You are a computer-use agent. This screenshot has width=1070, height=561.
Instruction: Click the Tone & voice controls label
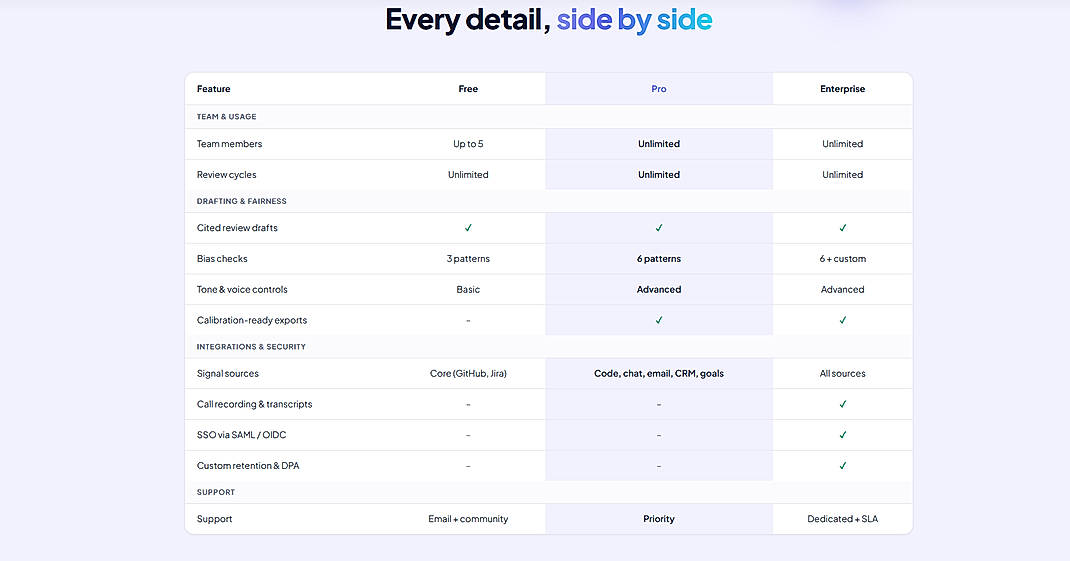242,289
